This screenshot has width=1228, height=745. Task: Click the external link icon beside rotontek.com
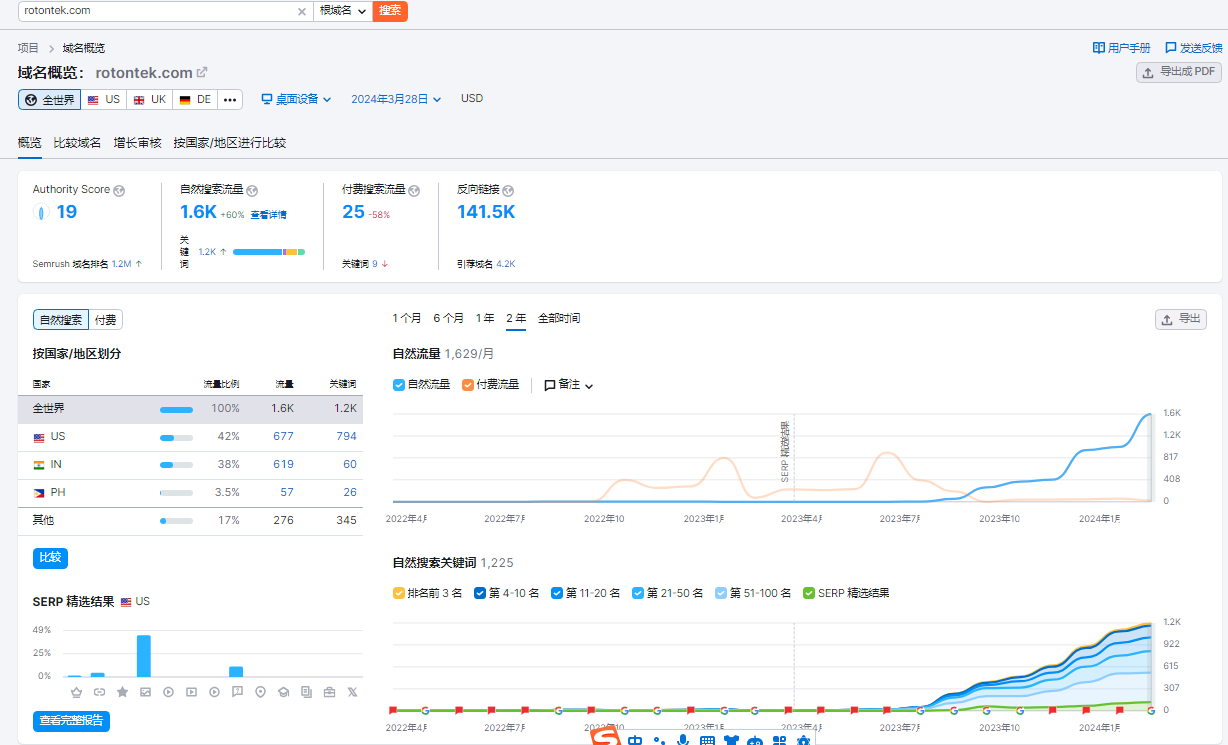(202, 72)
